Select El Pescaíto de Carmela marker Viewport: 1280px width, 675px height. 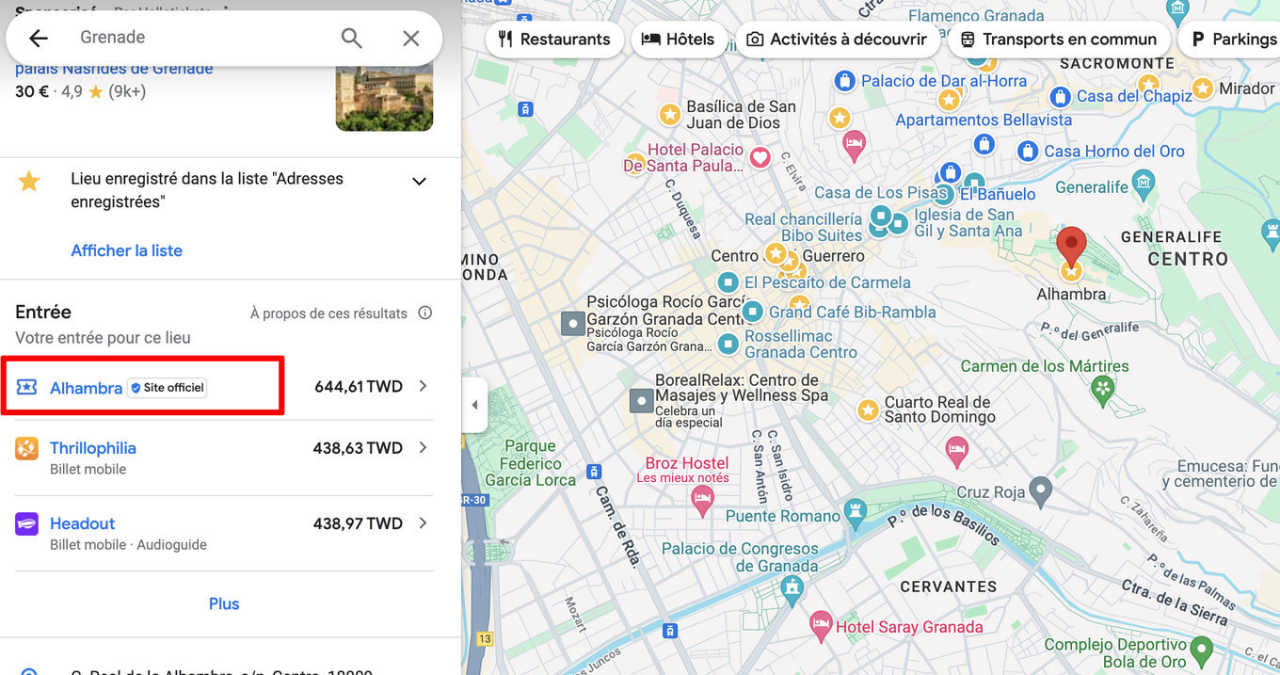(728, 283)
